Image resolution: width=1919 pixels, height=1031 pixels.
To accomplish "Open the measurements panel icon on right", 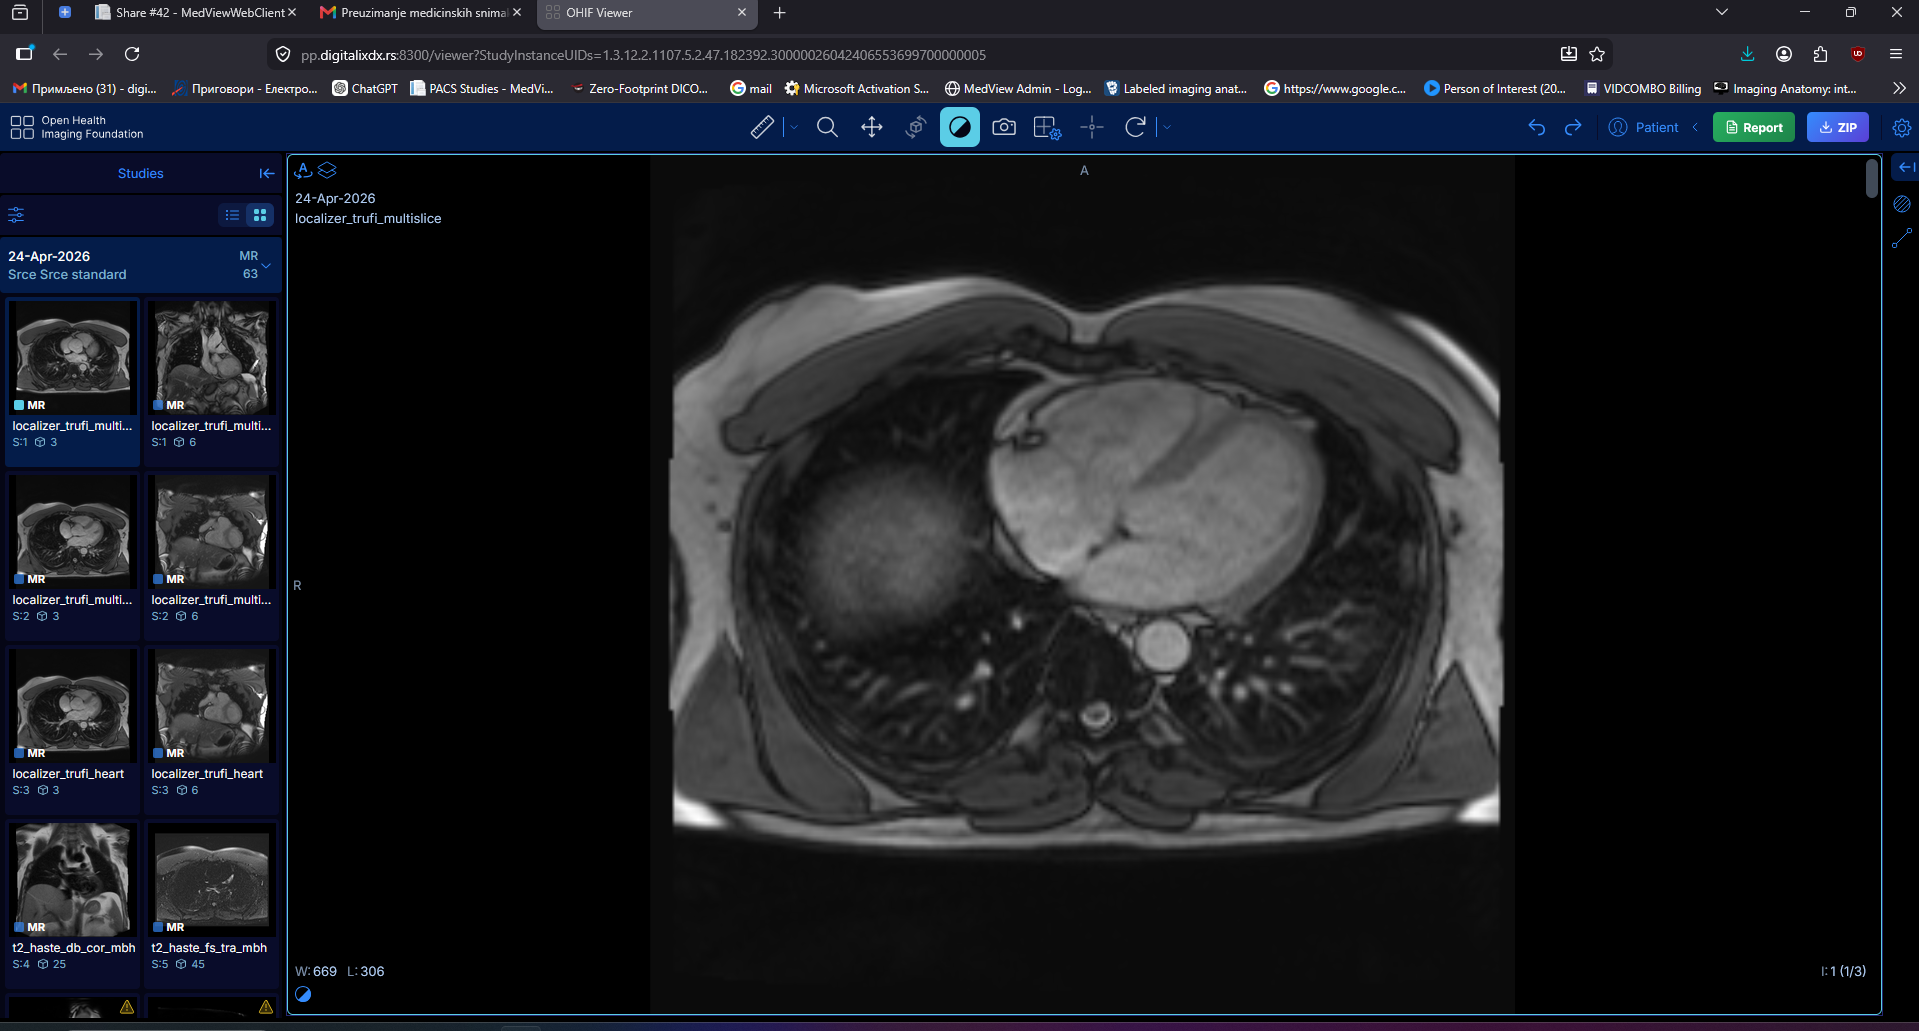I will tap(1902, 238).
